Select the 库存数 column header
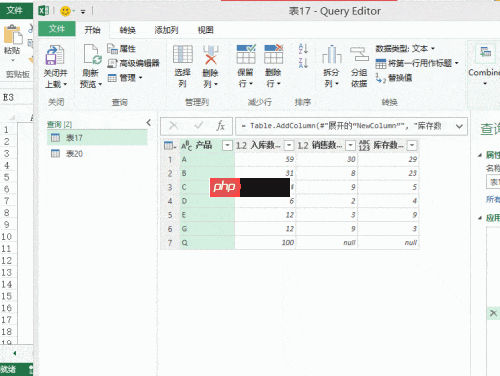The width and height of the screenshot is (500, 376). click(388, 145)
